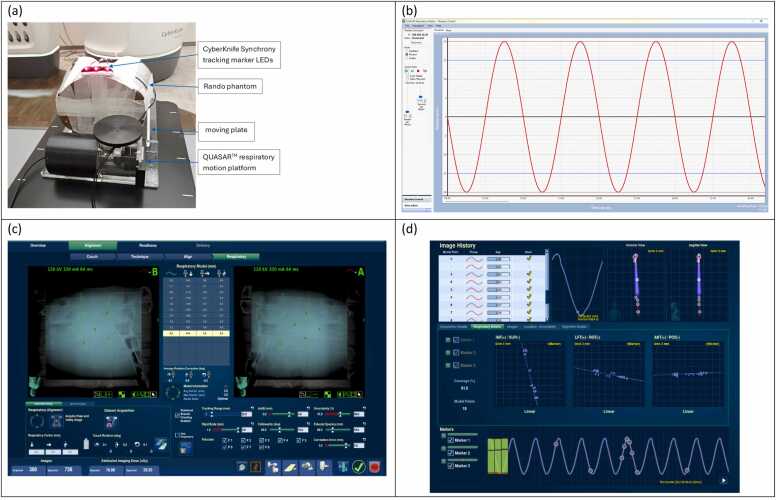Click the red stop icon in panel (c)

pyautogui.click(x=375, y=466)
